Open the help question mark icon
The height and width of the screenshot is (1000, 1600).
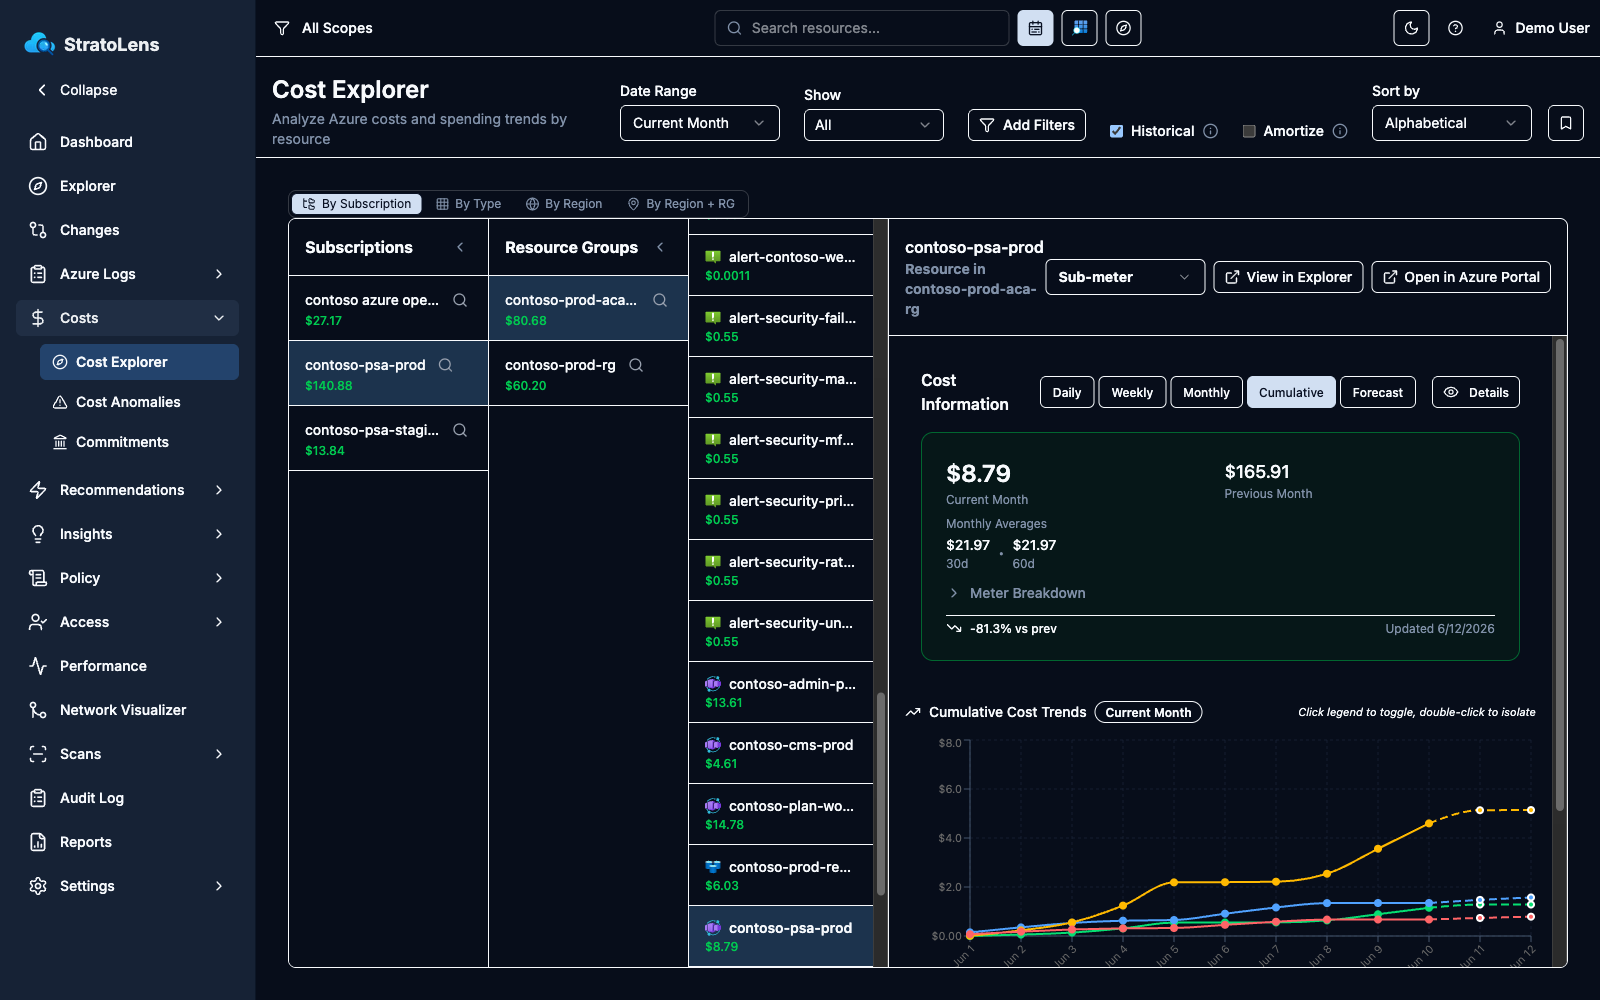[x=1455, y=28]
